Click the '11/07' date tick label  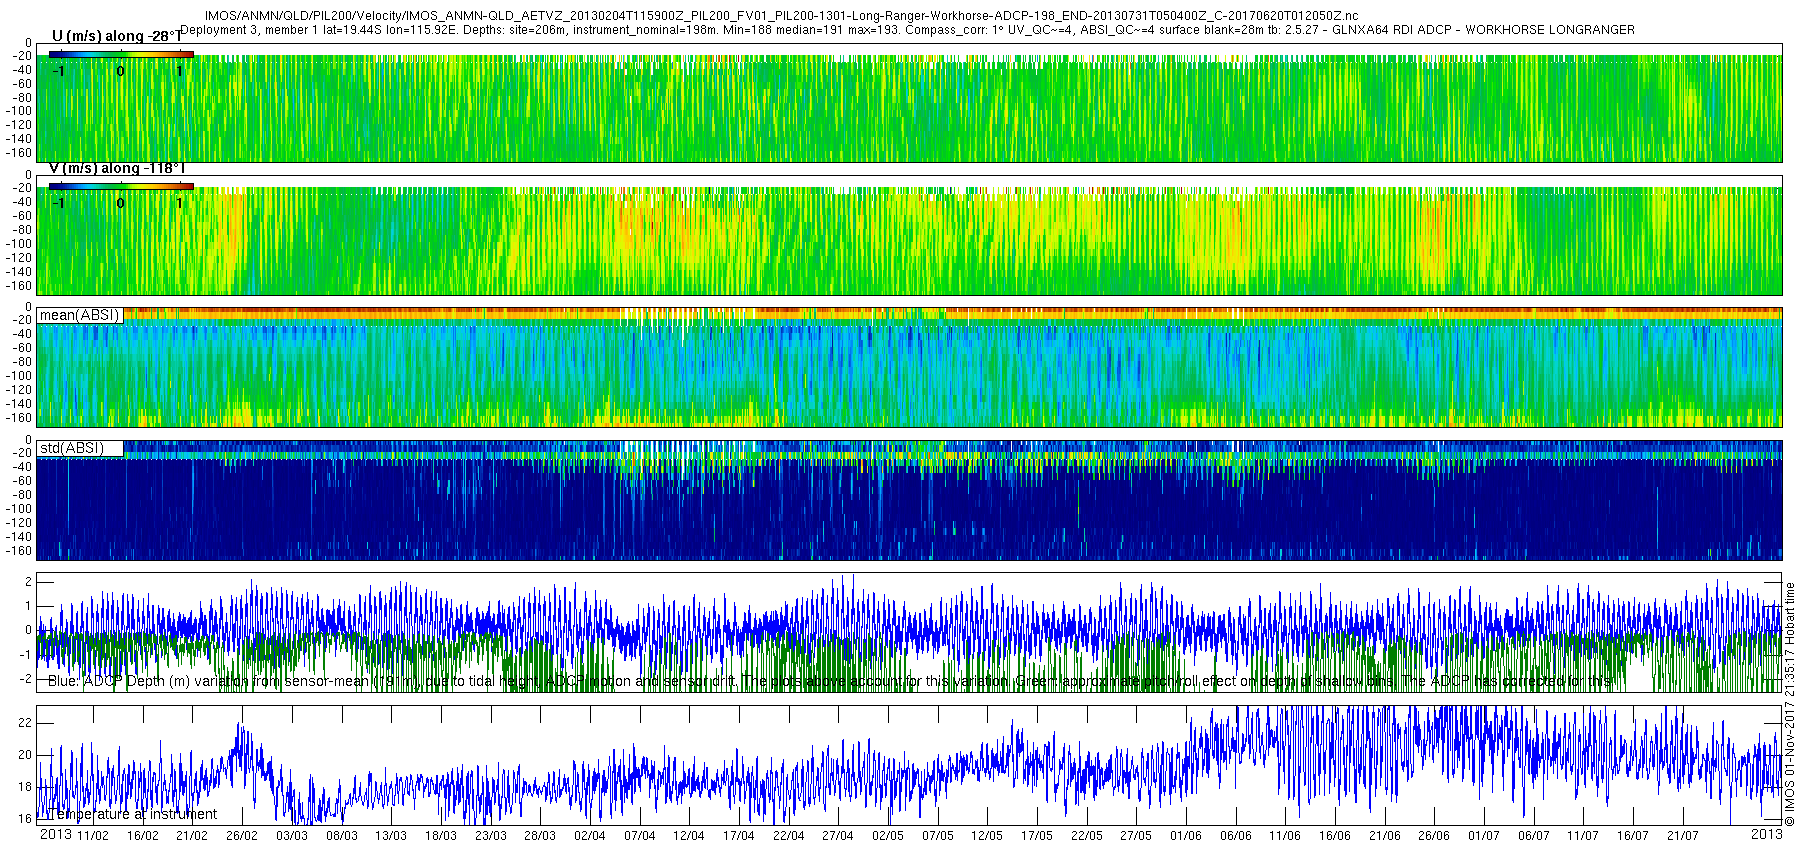(x=1583, y=836)
